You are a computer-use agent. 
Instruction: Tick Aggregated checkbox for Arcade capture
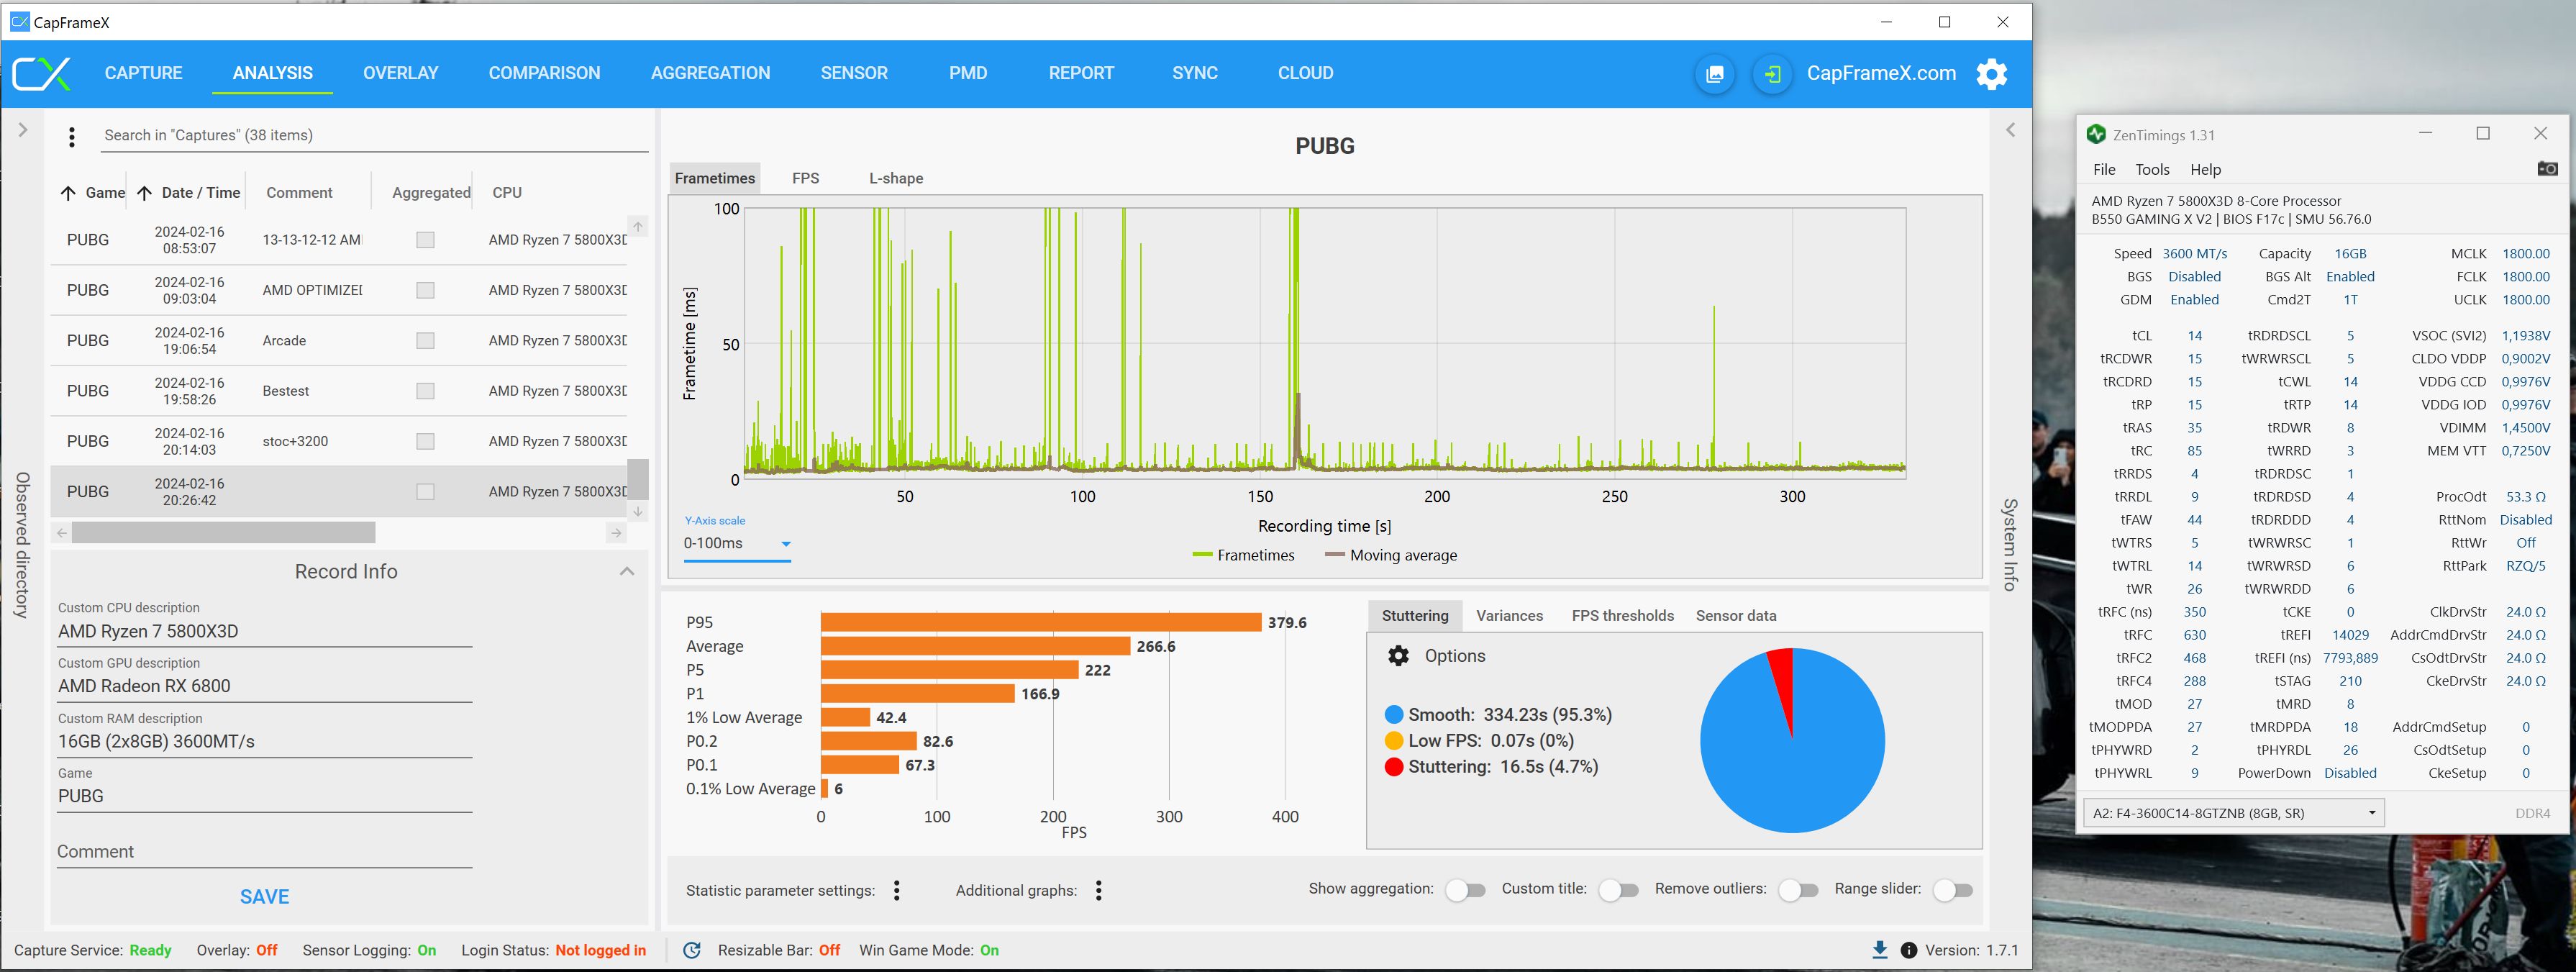coord(425,341)
